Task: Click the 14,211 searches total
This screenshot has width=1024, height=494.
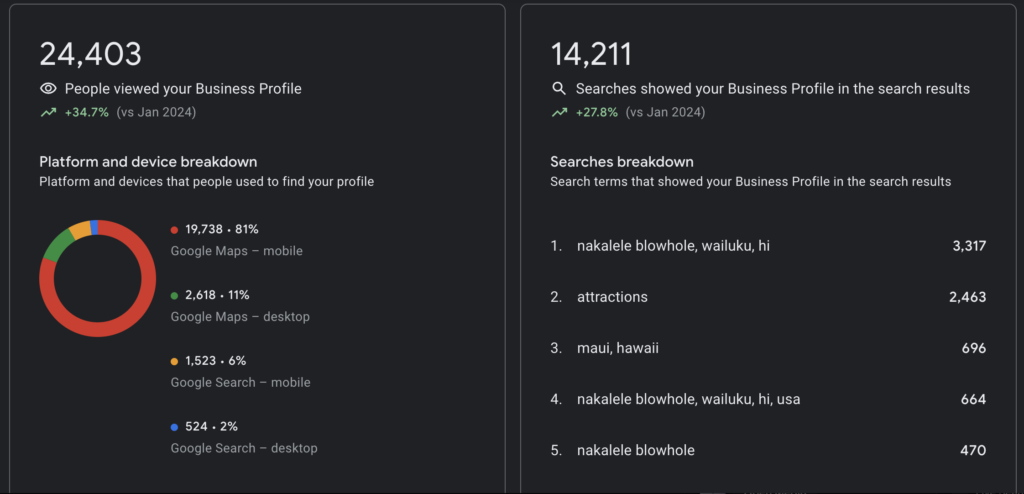Action: point(591,54)
